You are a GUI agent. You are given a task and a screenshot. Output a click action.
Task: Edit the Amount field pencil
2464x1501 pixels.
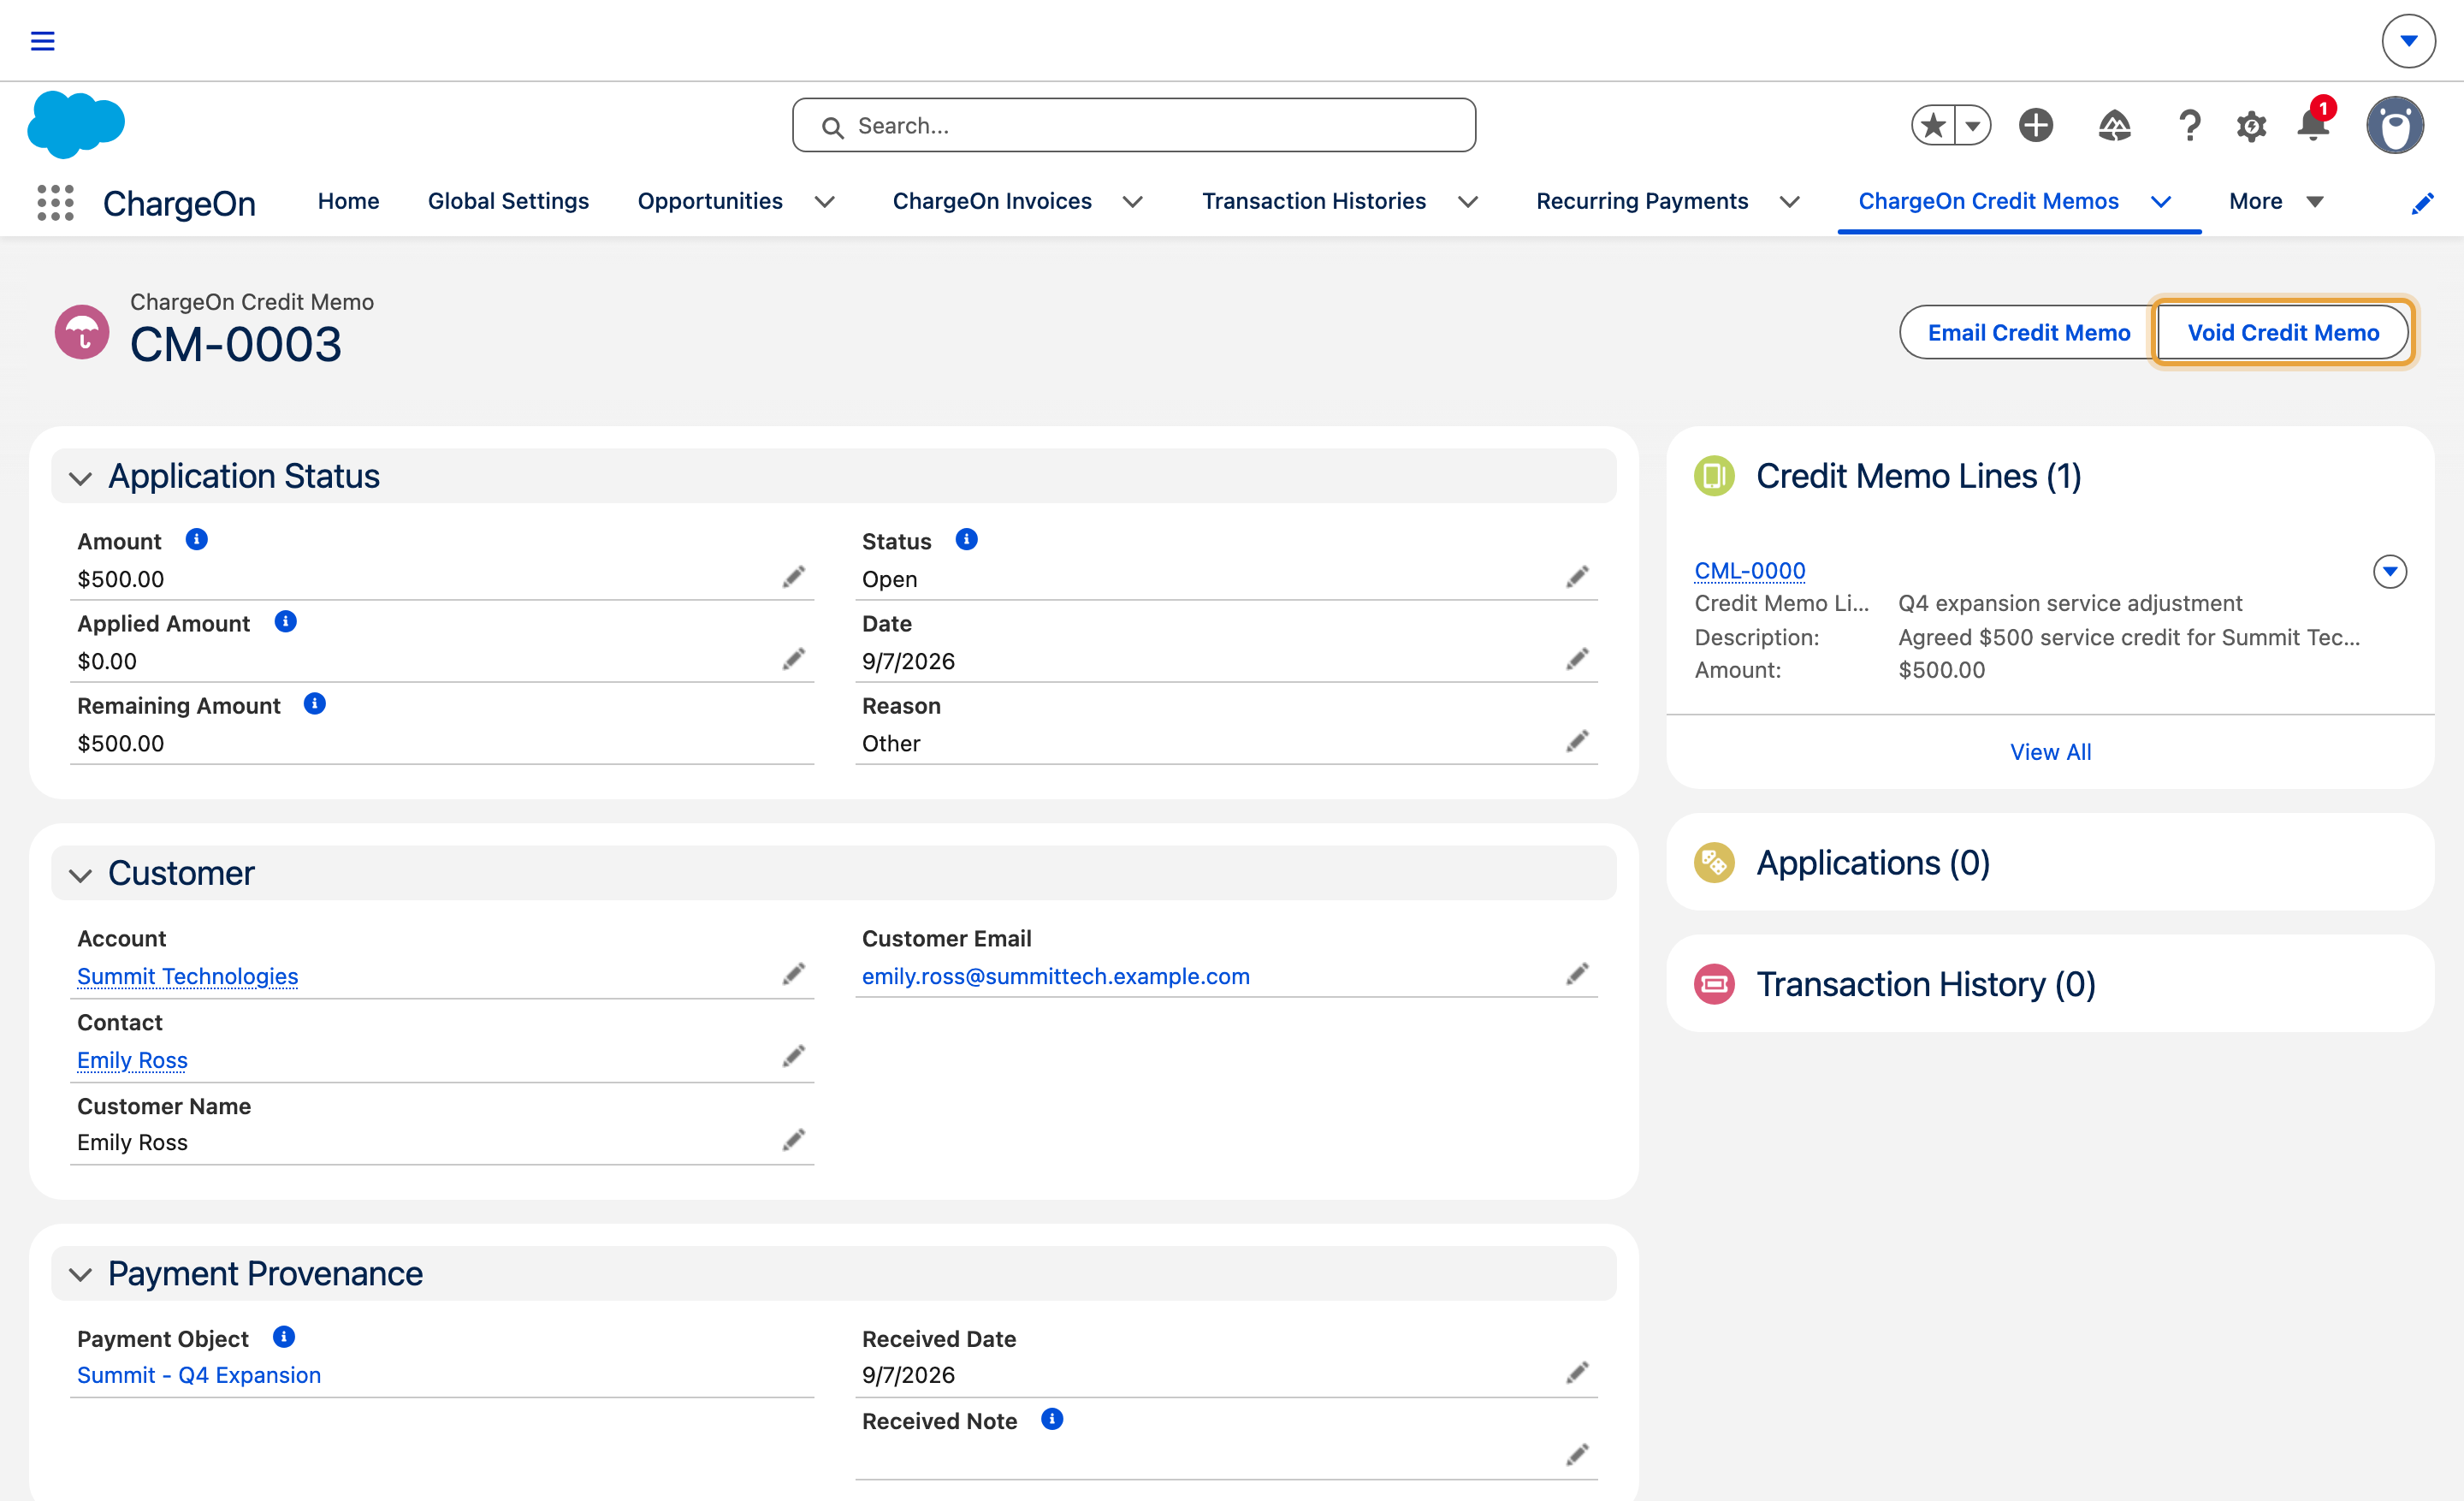pos(794,577)
